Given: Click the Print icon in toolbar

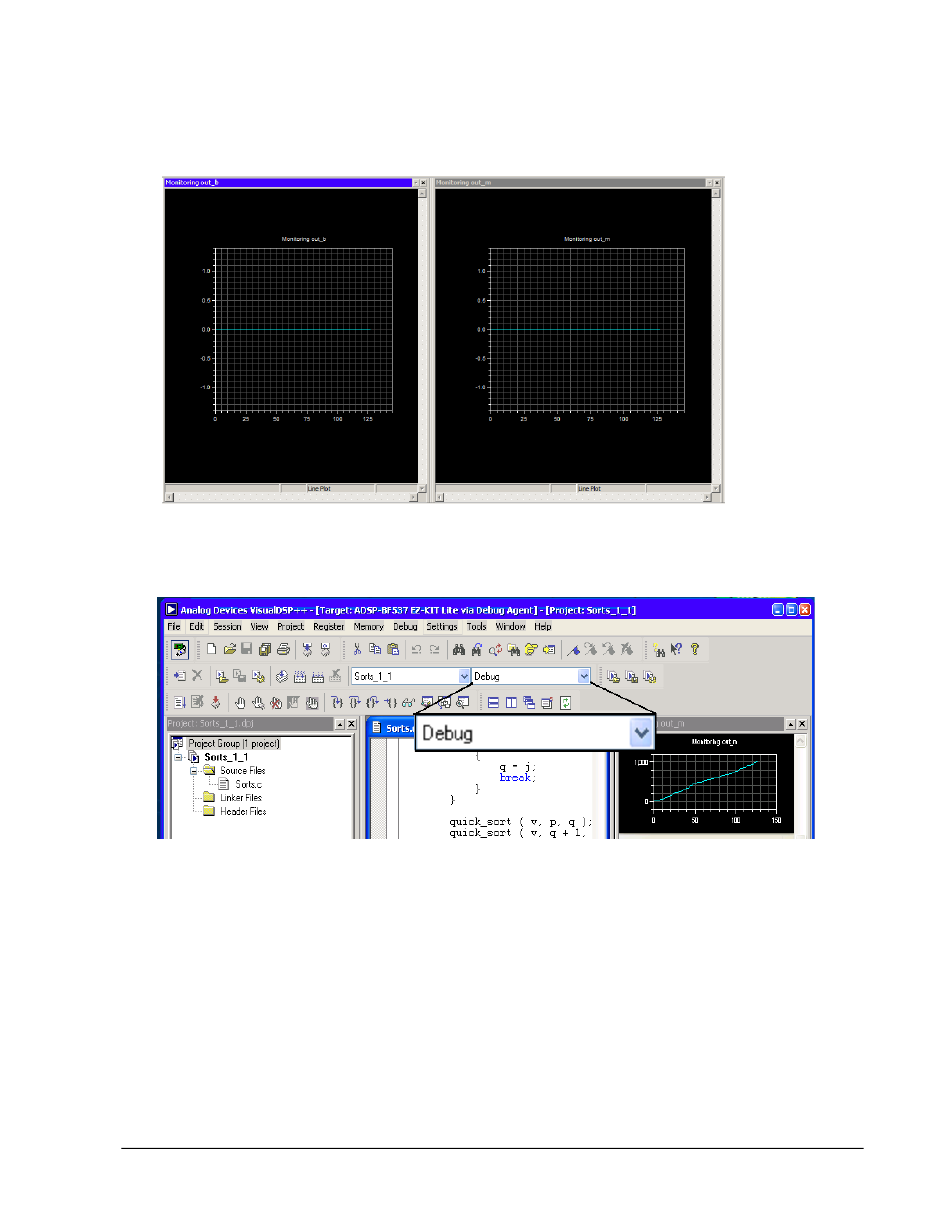Looking at the screenshot, I should pyautogui.click(x=282, y=649).
